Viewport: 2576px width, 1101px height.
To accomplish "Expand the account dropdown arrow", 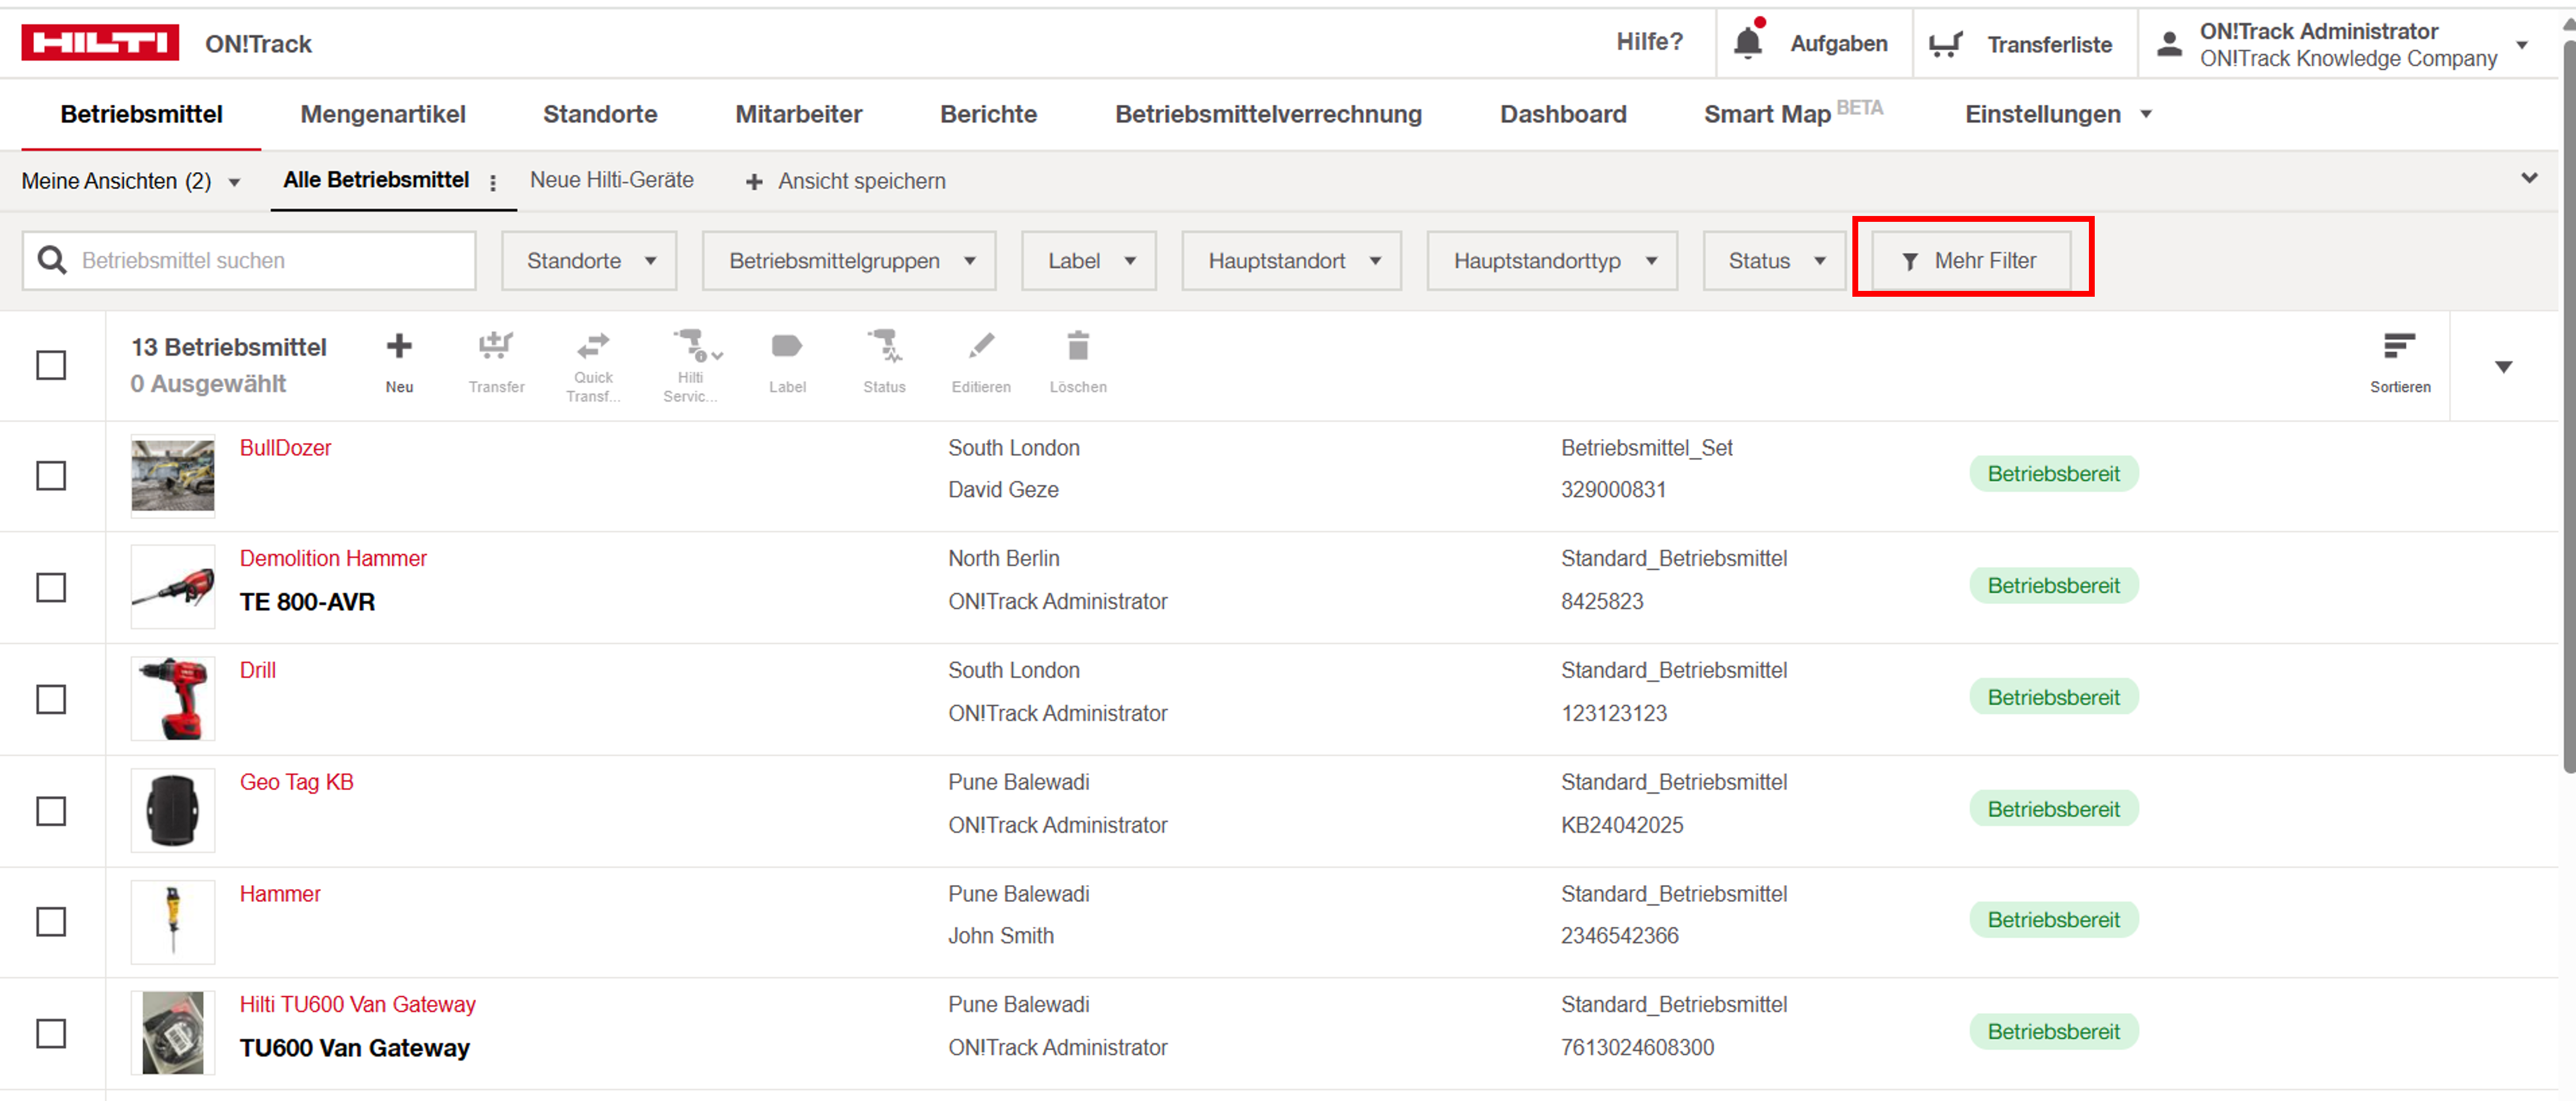I will (x=2522, y=45).
